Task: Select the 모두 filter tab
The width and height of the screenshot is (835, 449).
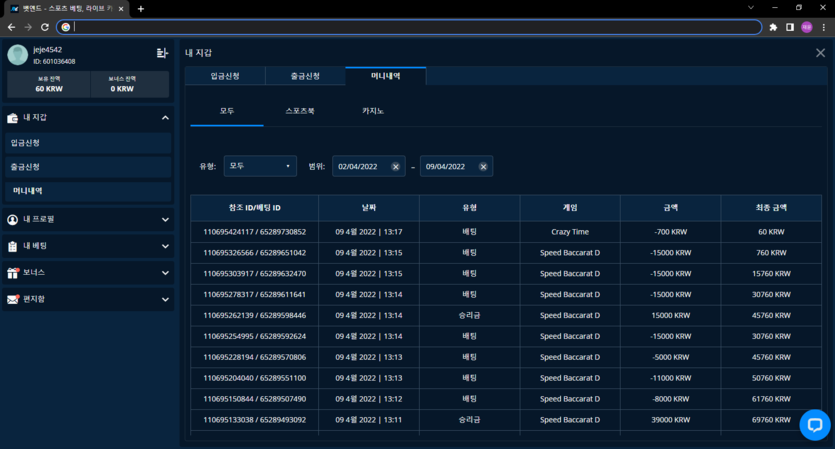Action: click(227, 111)
